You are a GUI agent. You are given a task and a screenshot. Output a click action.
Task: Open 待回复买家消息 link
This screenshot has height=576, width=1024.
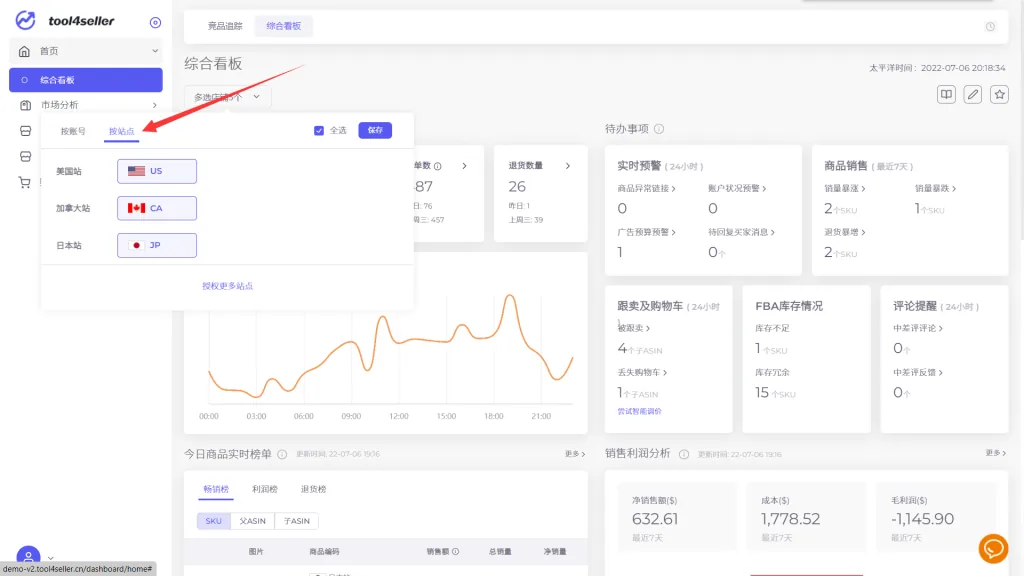[x=742, y=232]
